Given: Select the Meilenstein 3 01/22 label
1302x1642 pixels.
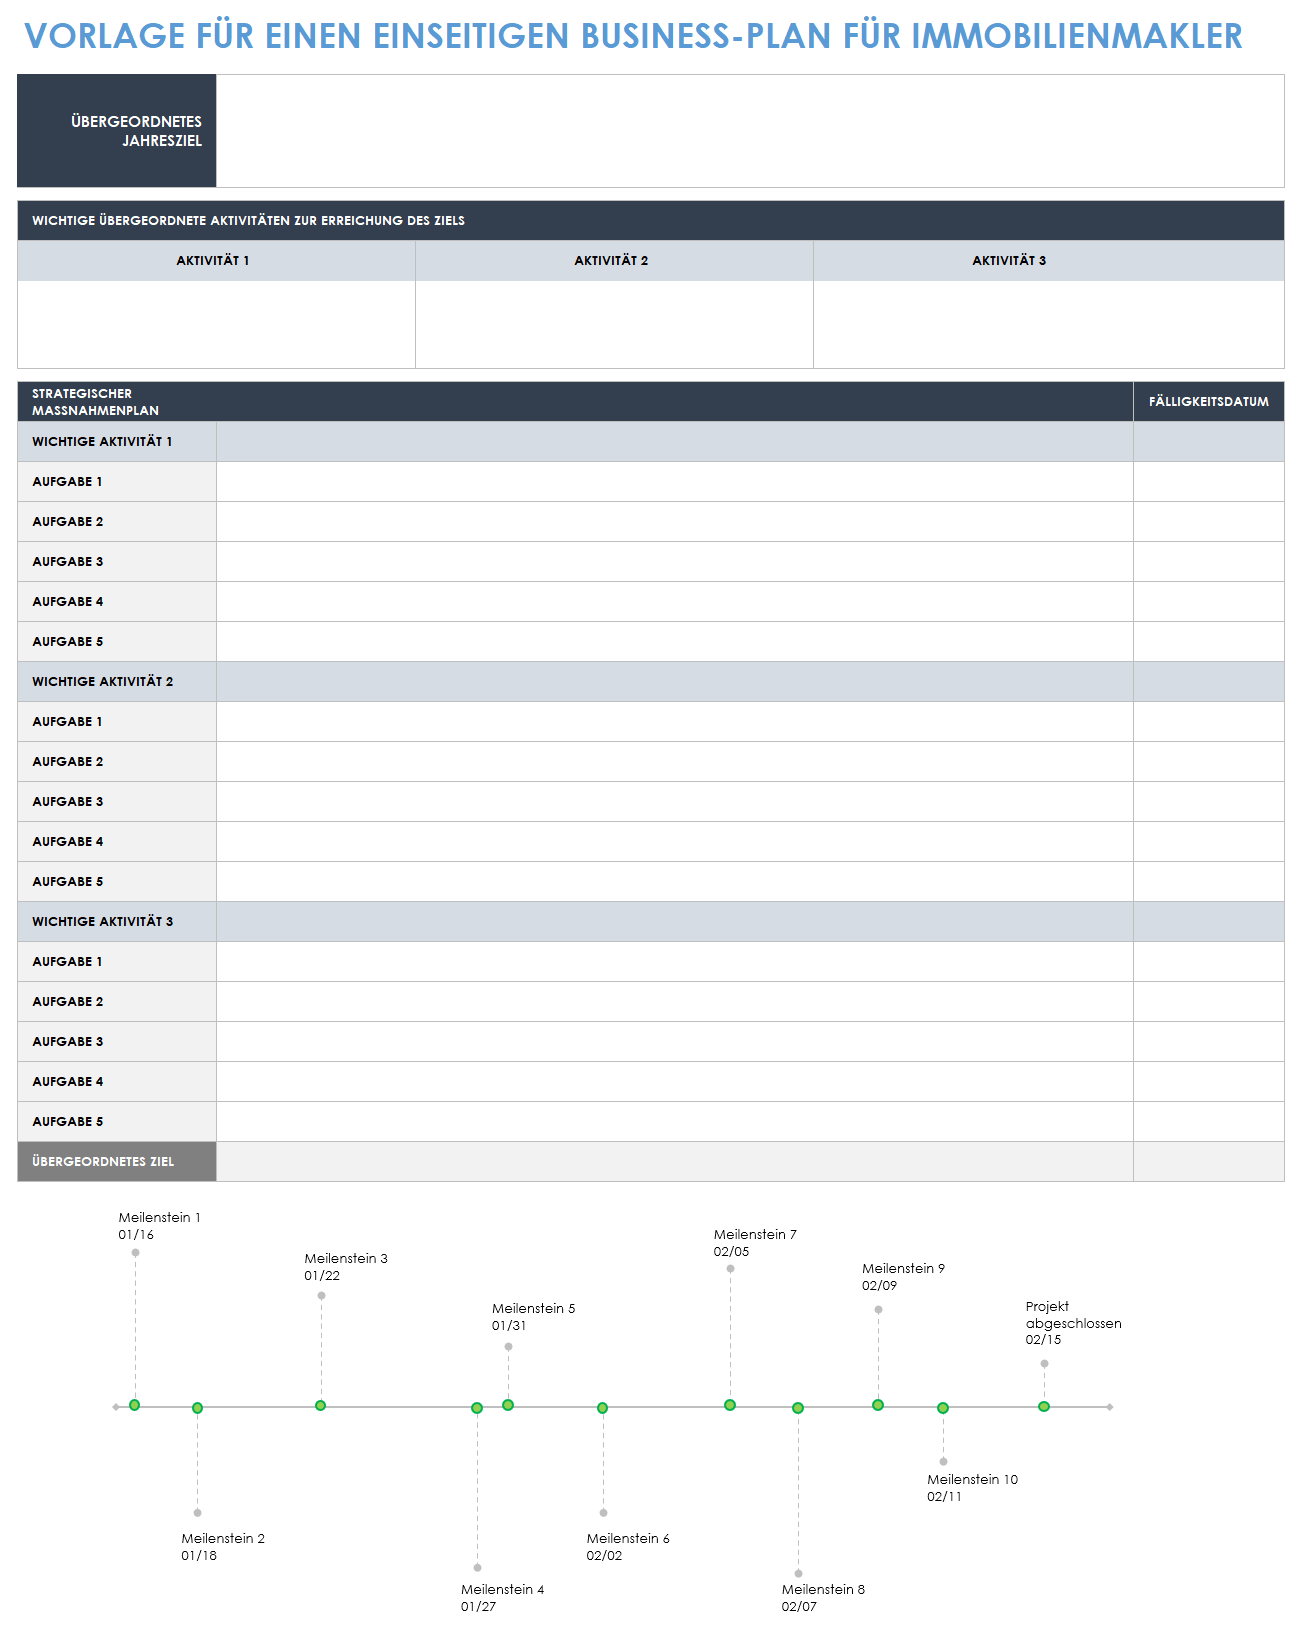Looking at the screenshot, I should coord(346,1267).
